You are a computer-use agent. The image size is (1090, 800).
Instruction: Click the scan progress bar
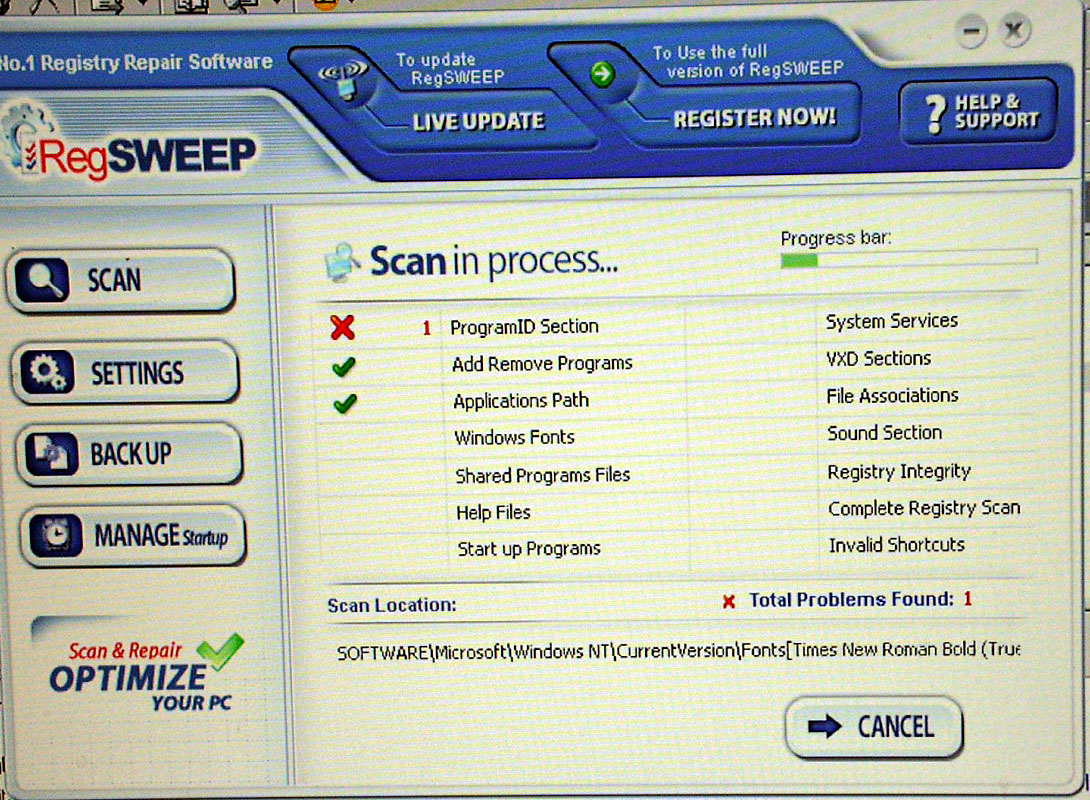(x=909, y=261)
